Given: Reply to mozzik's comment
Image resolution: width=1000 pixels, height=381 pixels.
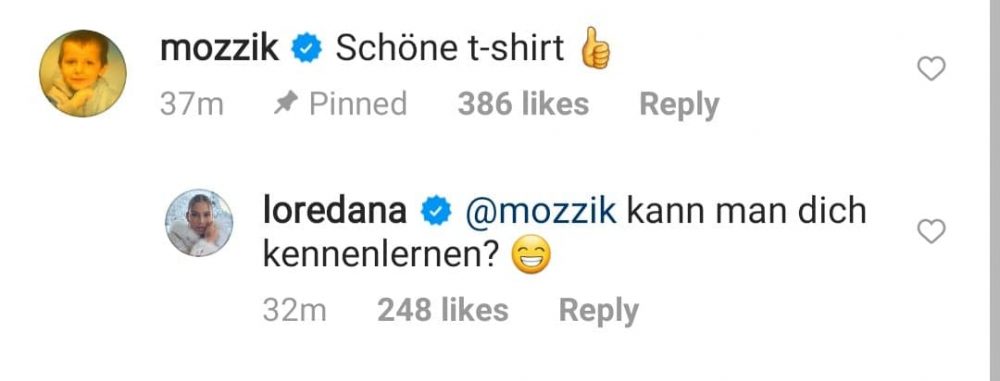Looking at the screenshot, I should (x=679, y=105).
